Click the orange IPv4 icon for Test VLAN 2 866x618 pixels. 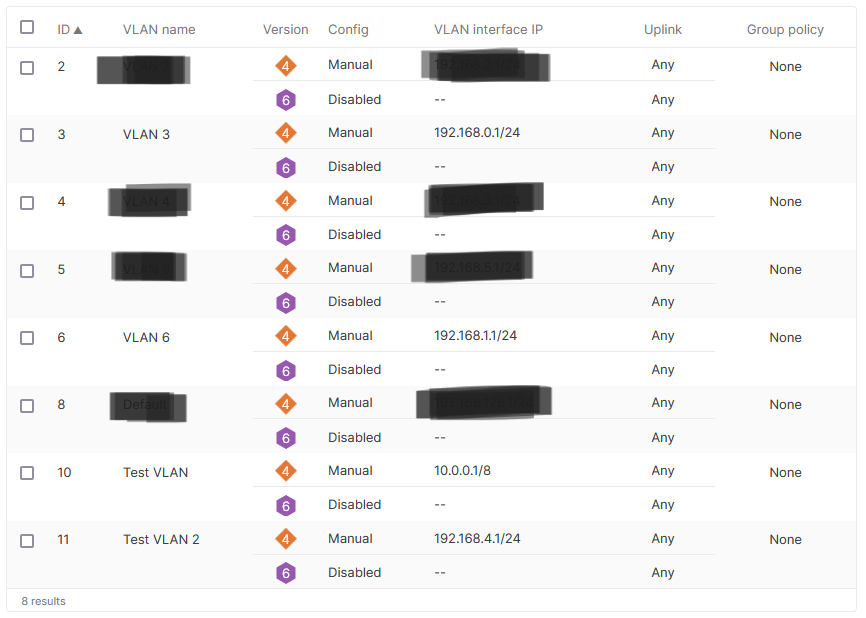pyautogui.click(x=286, y=538)
